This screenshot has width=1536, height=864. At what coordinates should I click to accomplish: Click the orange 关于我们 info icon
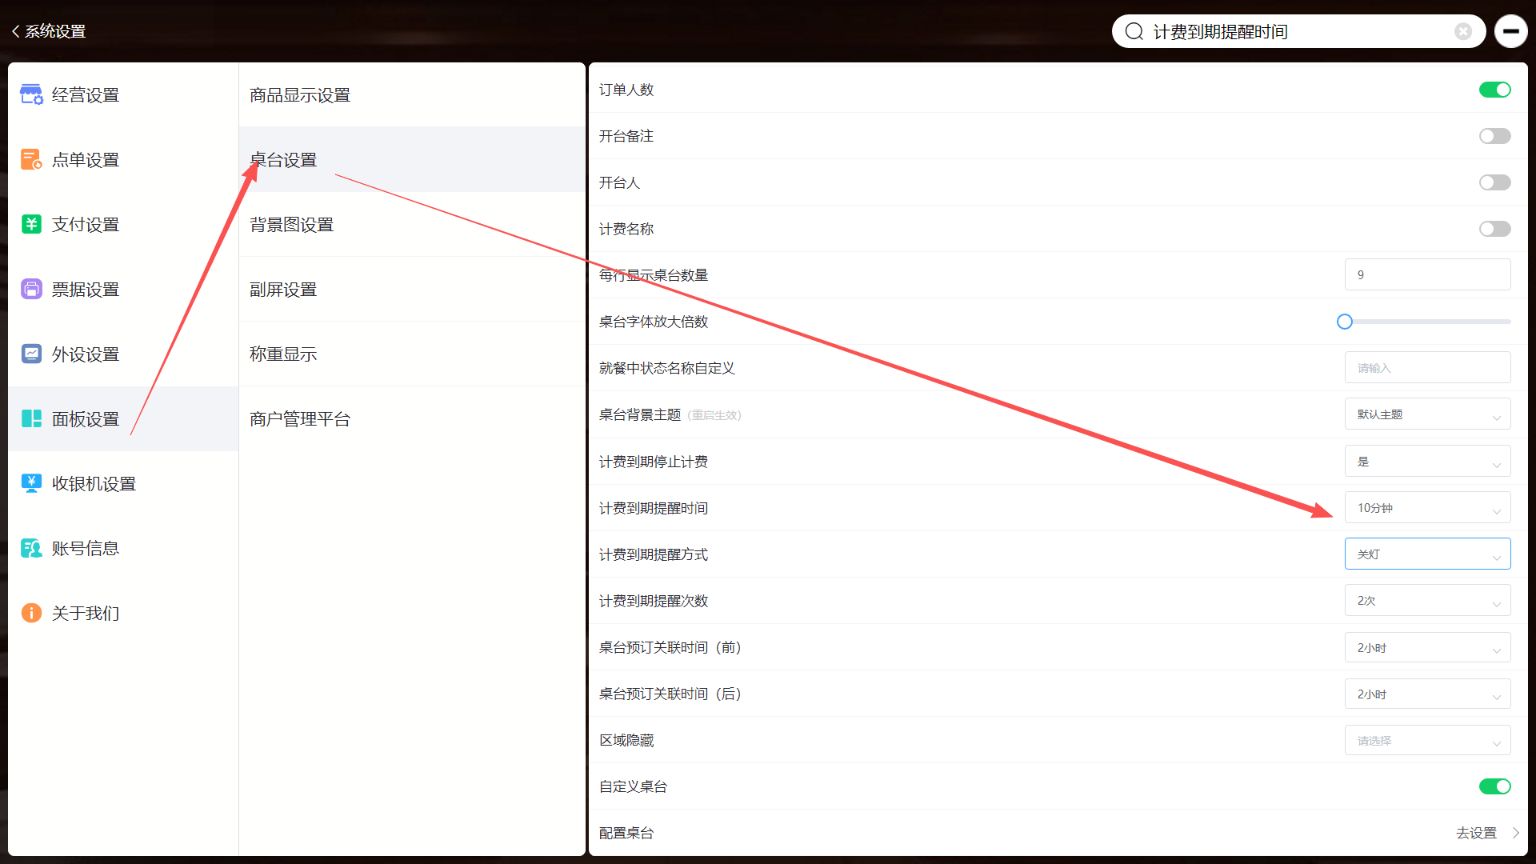[32, 613]
